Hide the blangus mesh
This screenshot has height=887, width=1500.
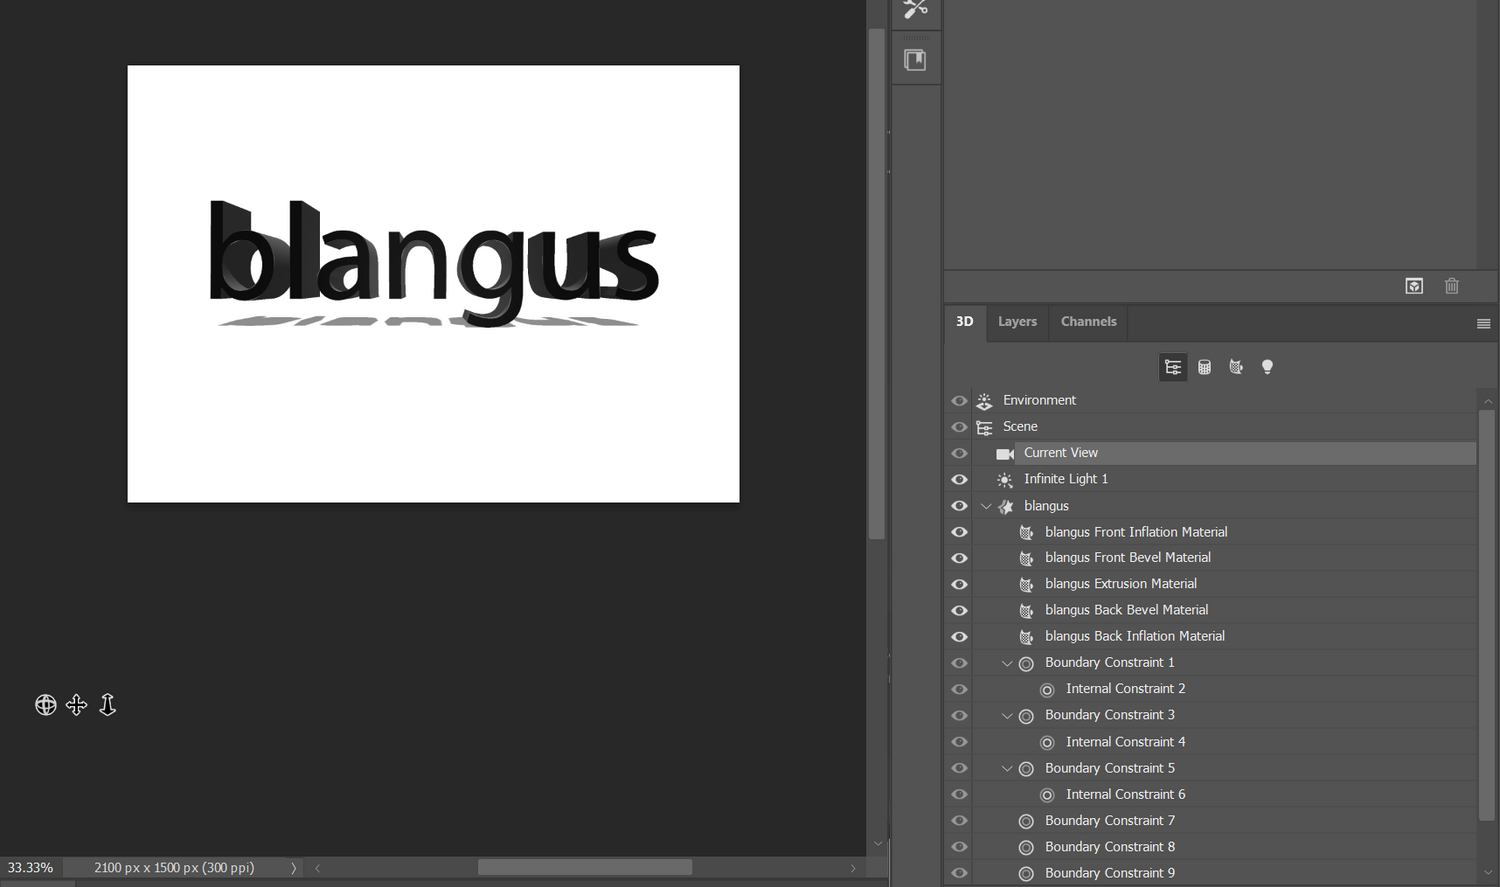[x=959, y=506]
